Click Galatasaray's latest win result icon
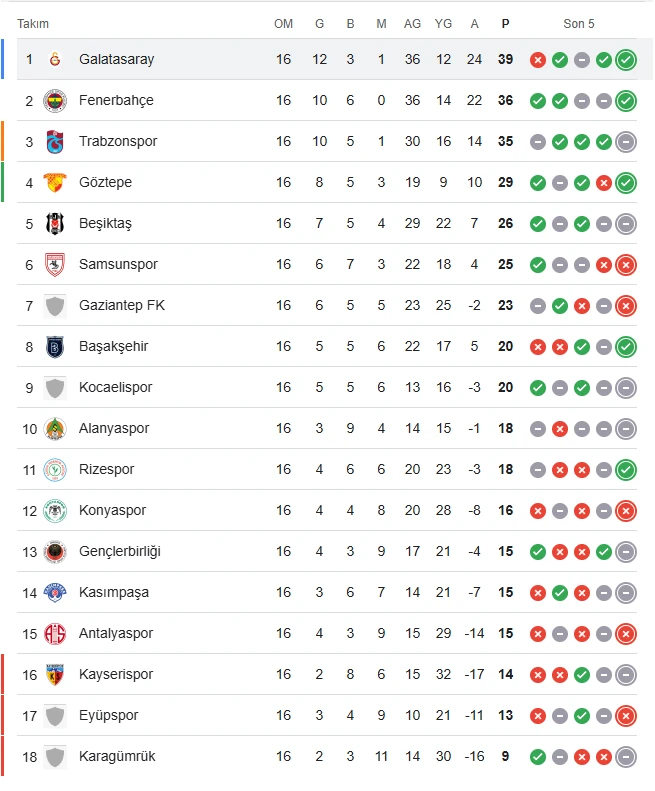 click(x=626, y=59)
